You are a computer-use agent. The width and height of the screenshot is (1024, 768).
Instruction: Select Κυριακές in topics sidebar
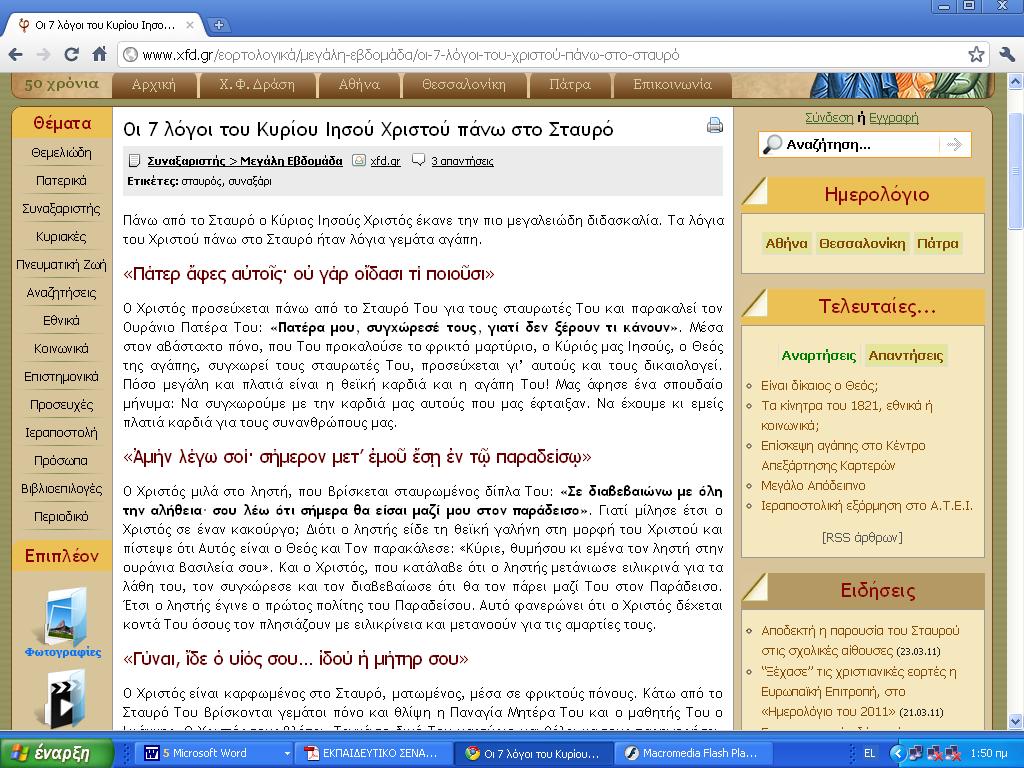pyautogui.click(x=61, y=237)
